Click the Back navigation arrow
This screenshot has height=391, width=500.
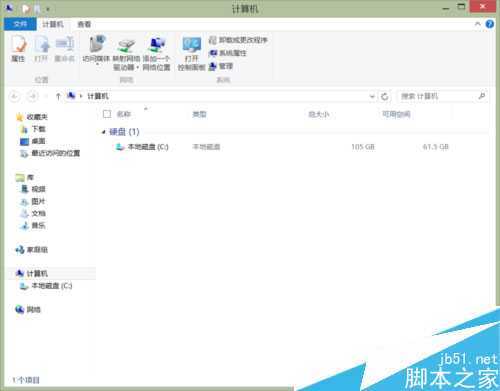tap(14, 96)
